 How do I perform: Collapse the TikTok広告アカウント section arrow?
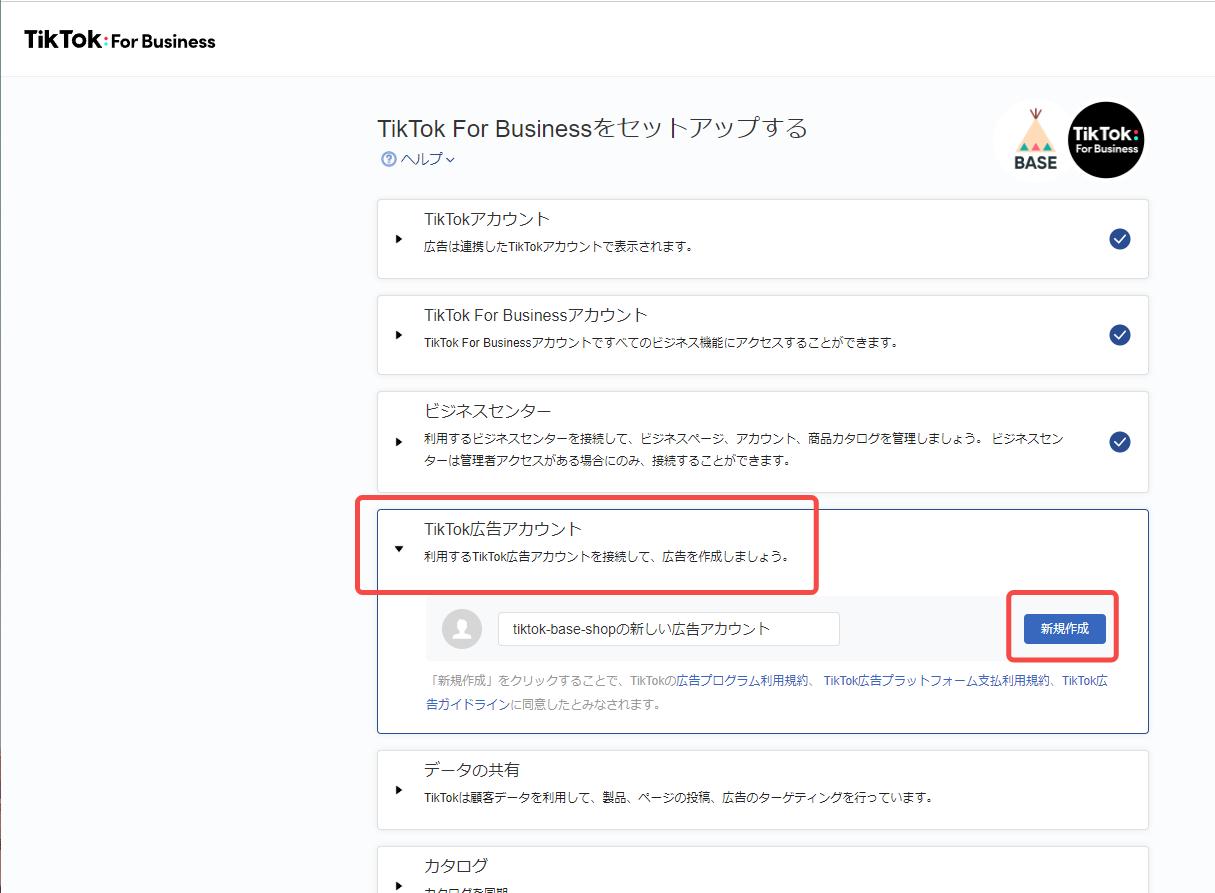(x=399, y=548)
